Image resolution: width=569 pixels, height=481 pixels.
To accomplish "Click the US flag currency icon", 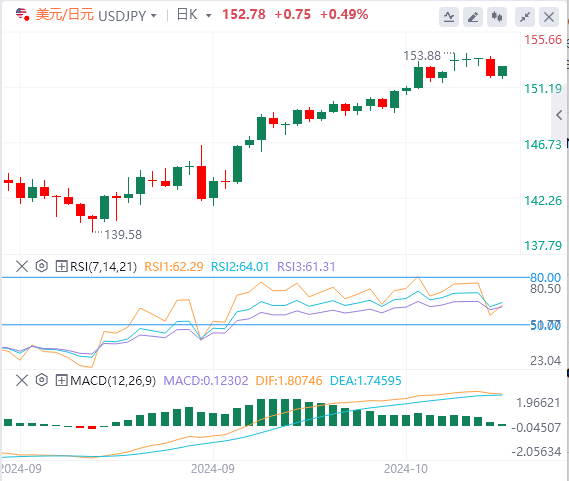I will coord(22,15).
